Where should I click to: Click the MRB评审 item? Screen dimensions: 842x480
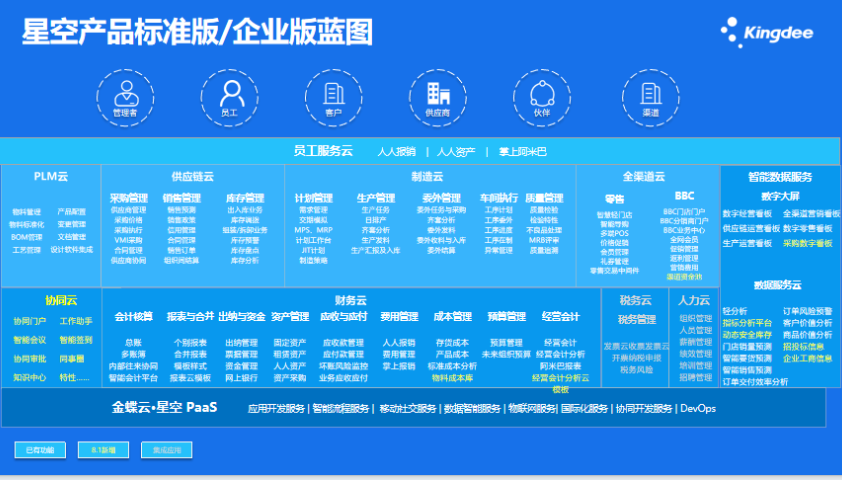pos(544,240)
